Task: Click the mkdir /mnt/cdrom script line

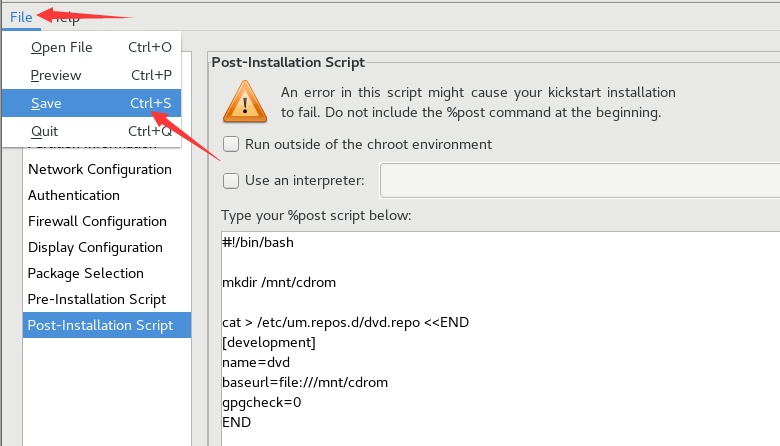Action: click(279, 282)
